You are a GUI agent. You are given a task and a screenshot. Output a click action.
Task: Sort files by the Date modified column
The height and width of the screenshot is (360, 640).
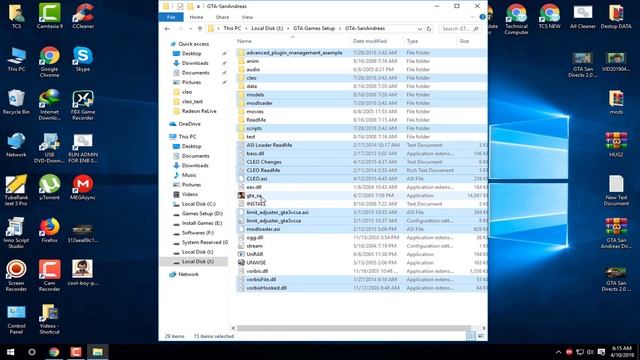377,41
